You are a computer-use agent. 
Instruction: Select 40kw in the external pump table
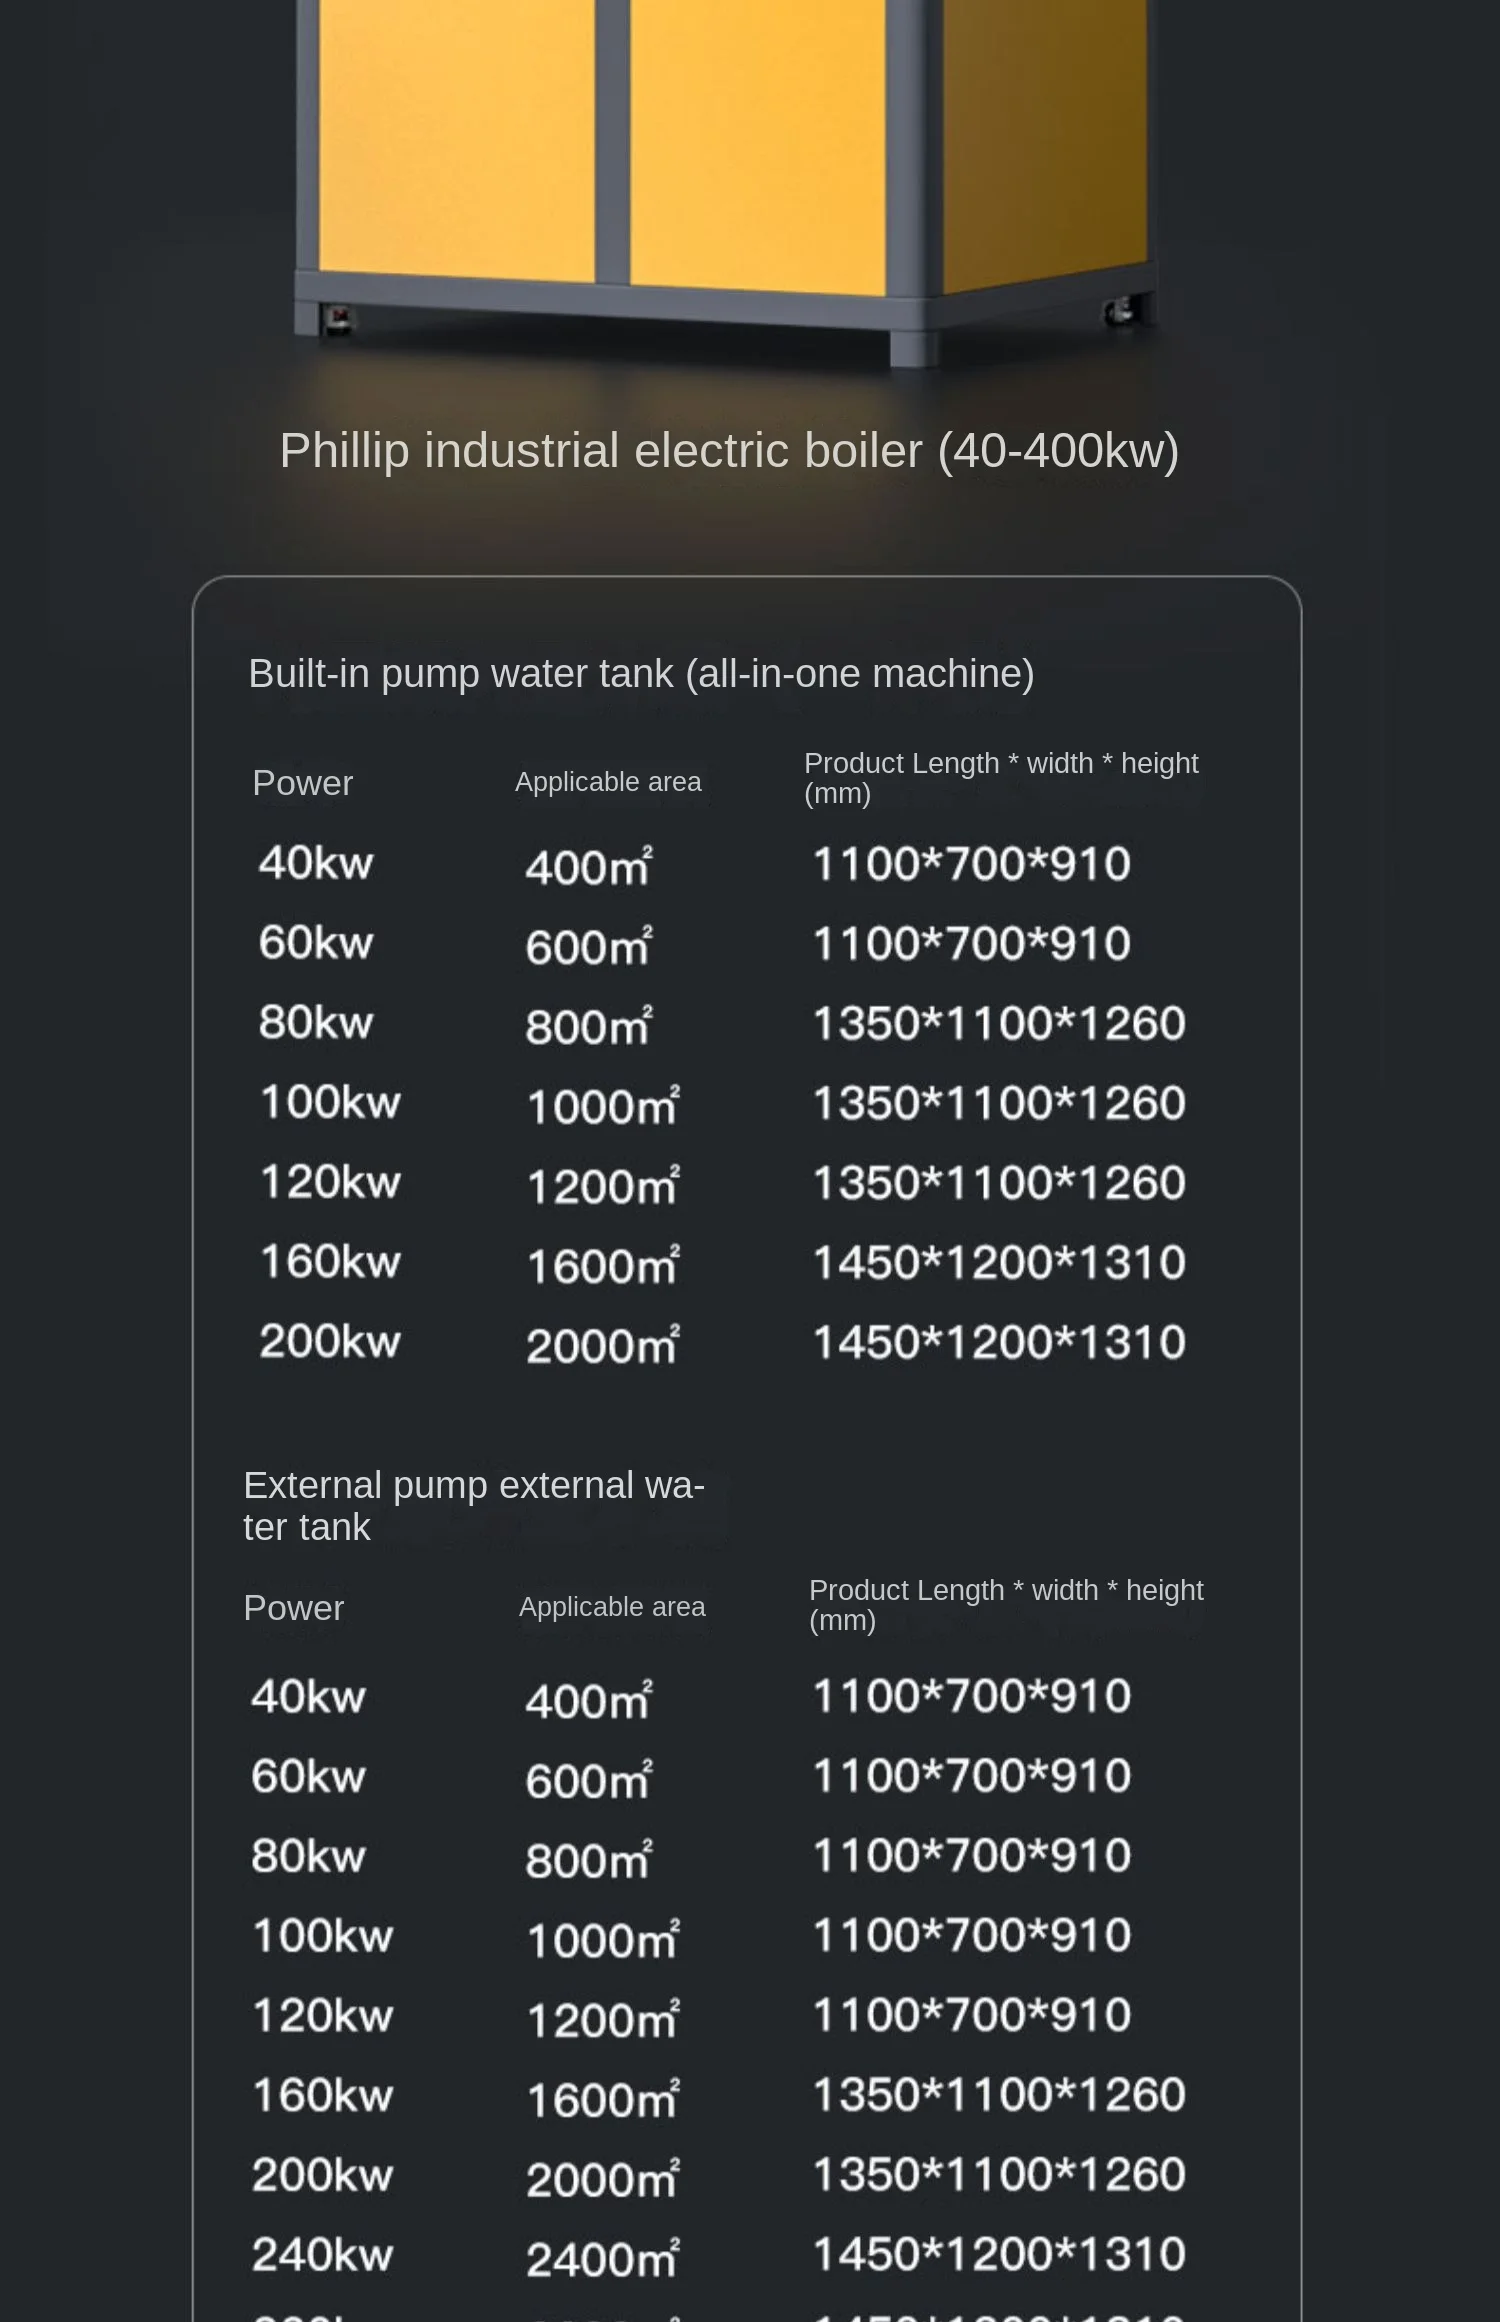(x=309, y=1697)
